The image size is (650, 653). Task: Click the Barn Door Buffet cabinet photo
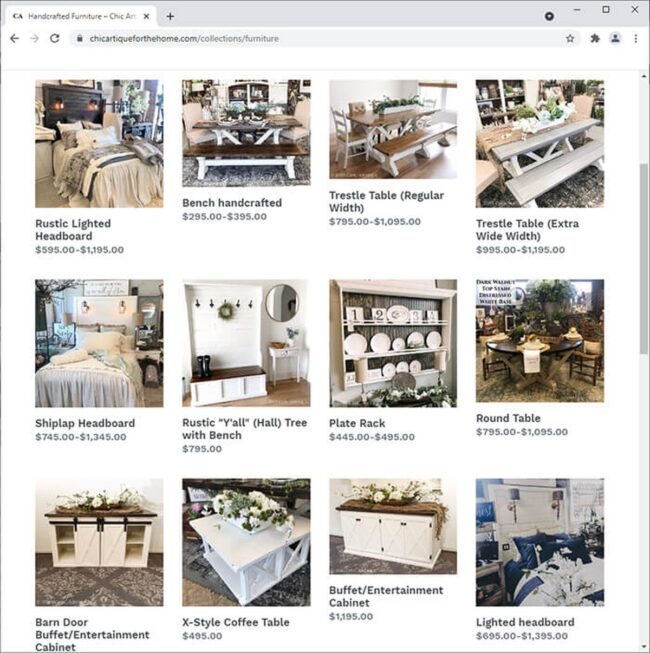[x=99, y=542]
